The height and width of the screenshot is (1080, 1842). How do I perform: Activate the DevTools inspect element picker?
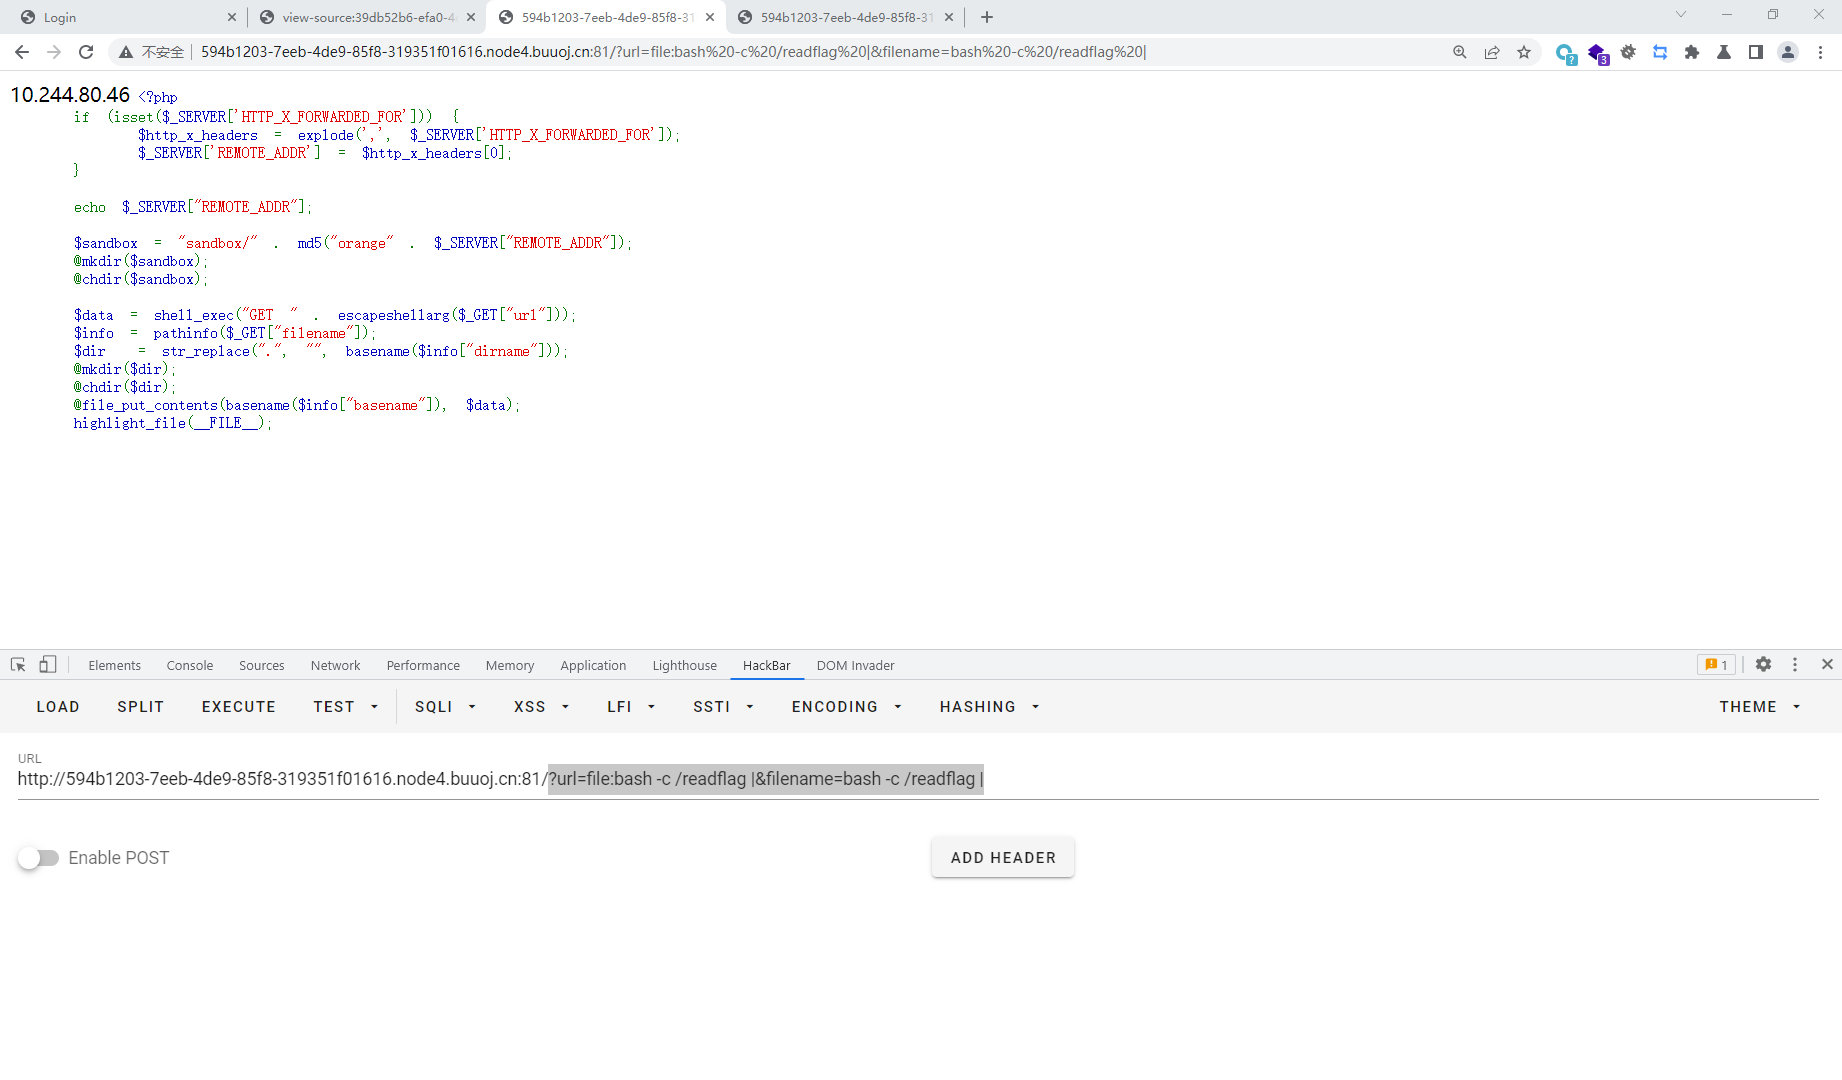point(18,665)
